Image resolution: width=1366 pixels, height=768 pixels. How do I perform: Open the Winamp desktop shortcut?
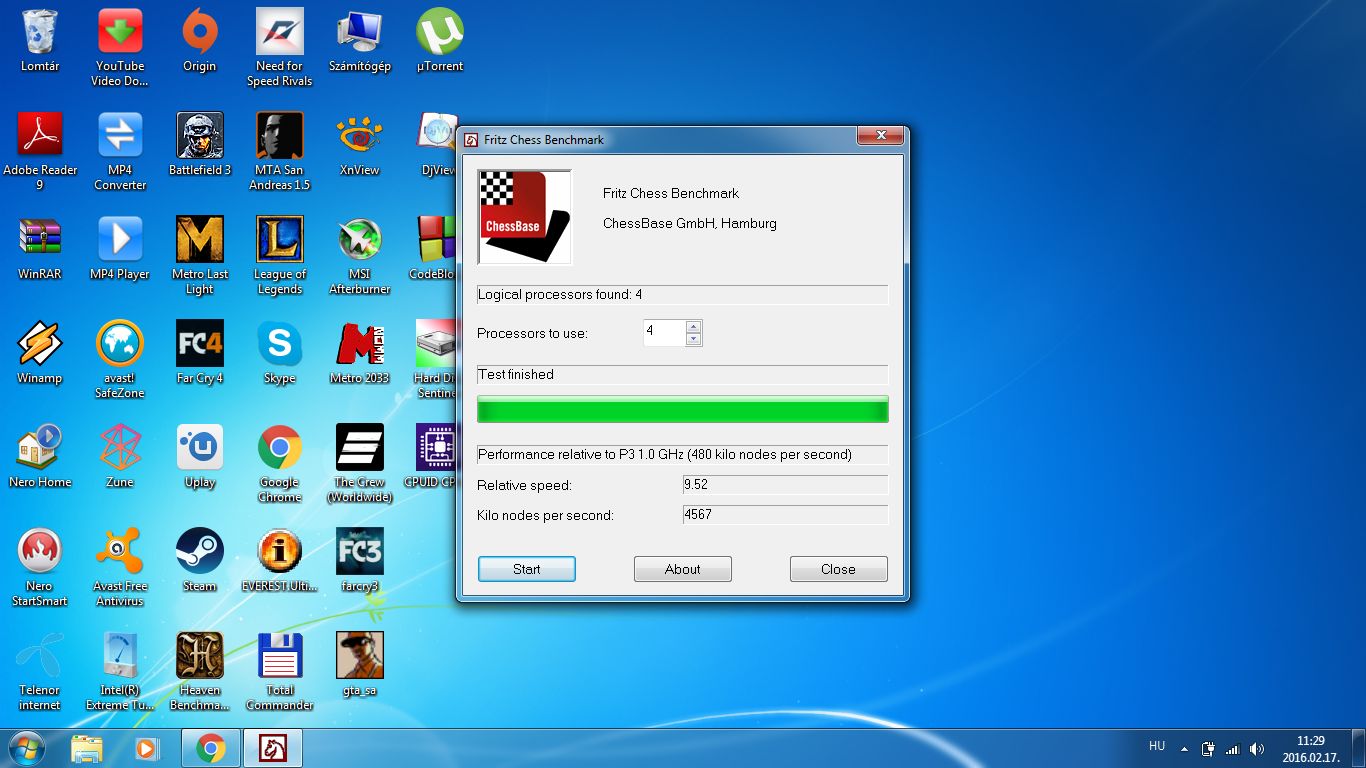(x=40, y=354)
